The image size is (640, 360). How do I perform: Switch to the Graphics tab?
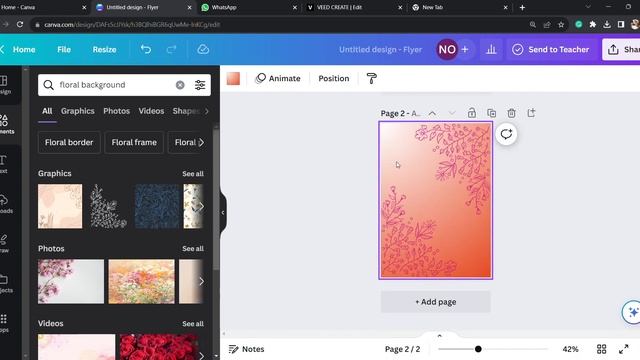point(78,111)
